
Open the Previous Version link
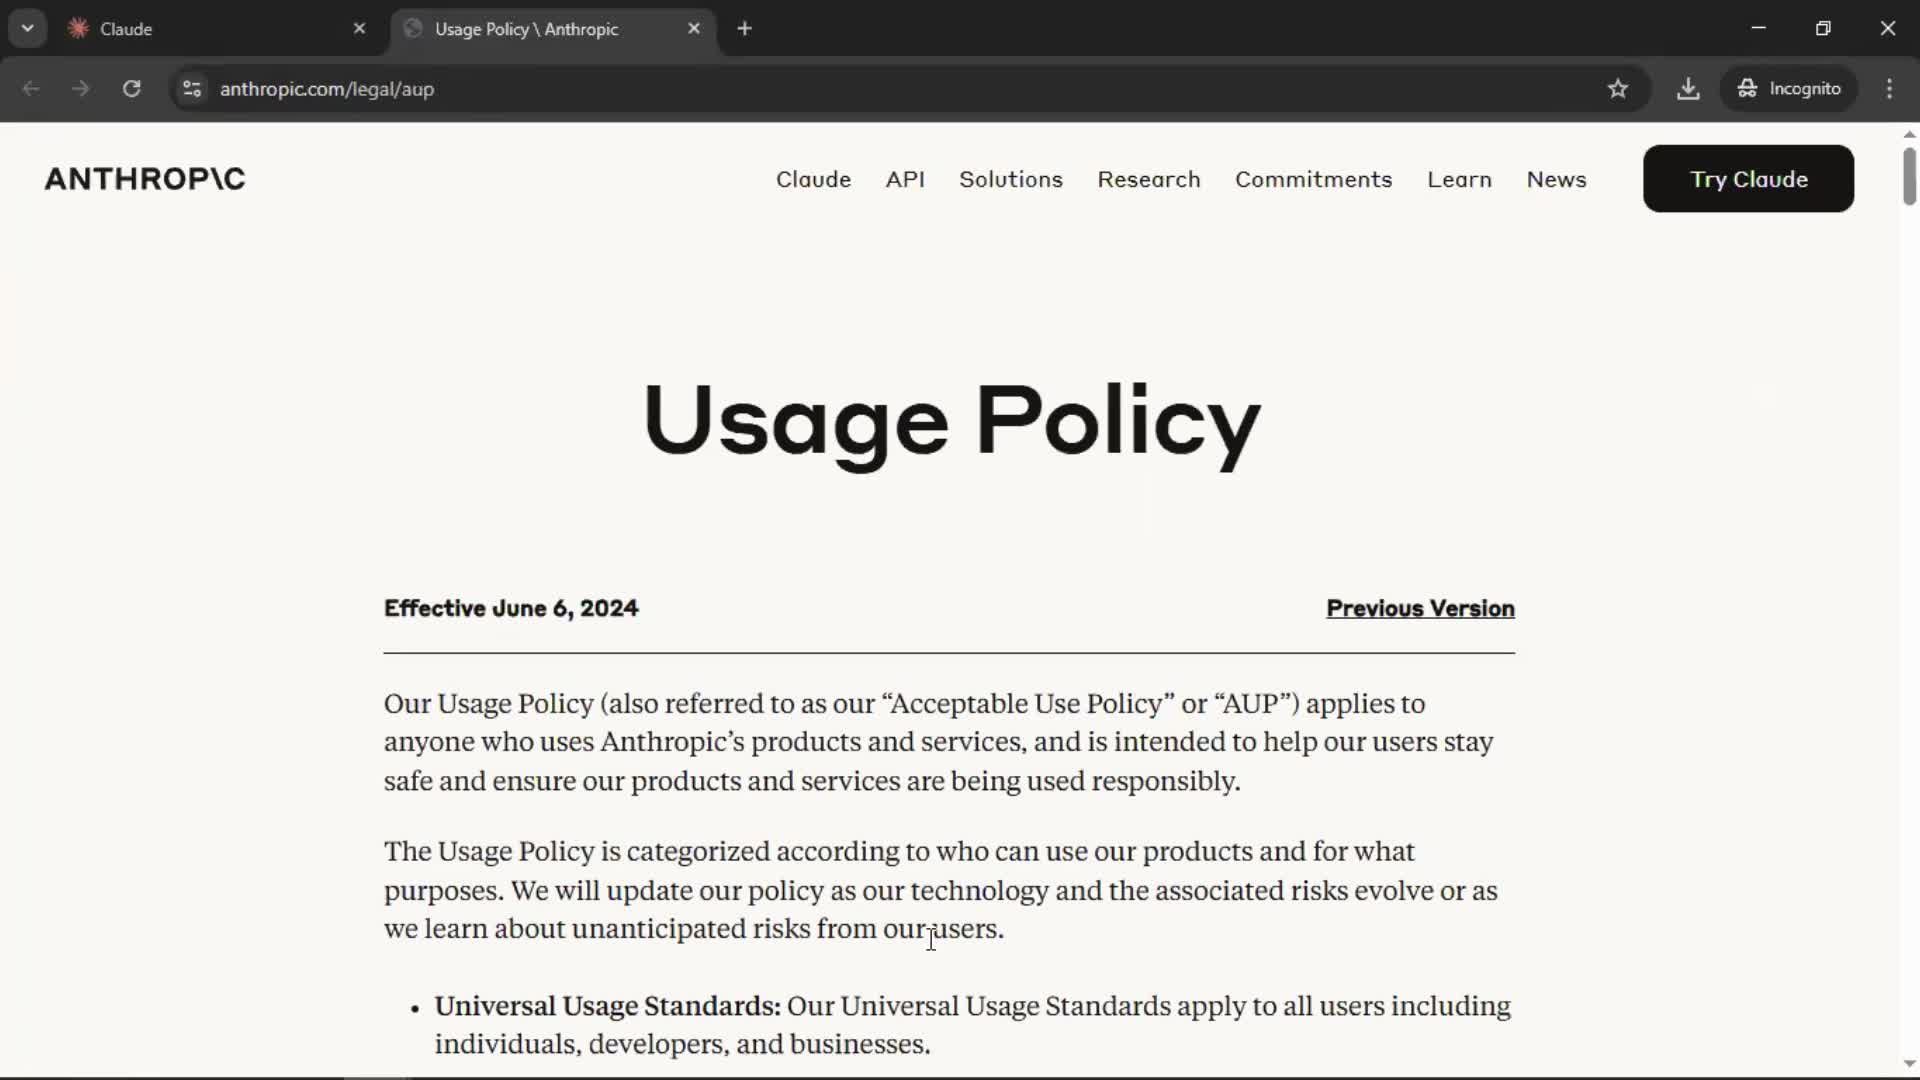coord(1420,608)
